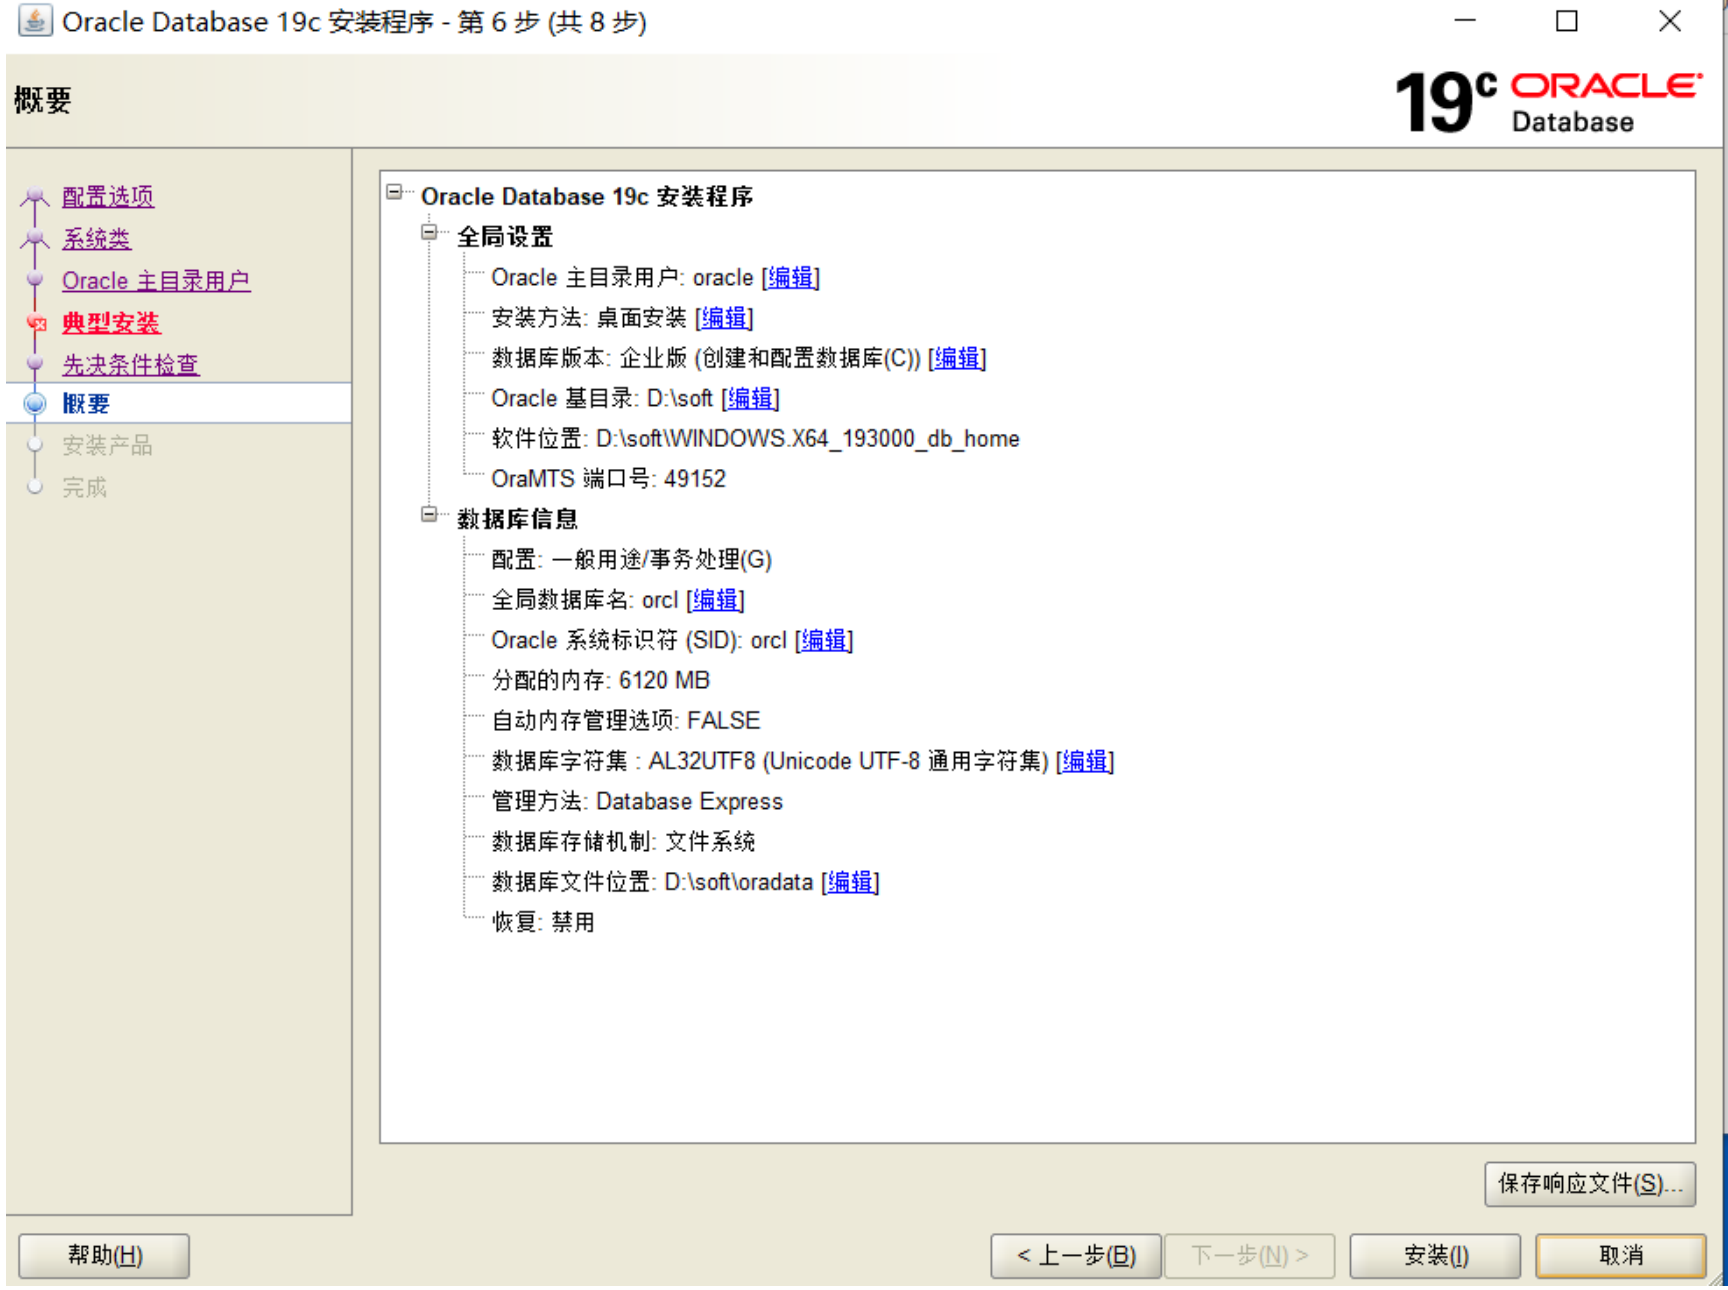Click the Java installer icon in title bar
1728x1290 pixels.
pyautogui.click(x=35, y=21)
